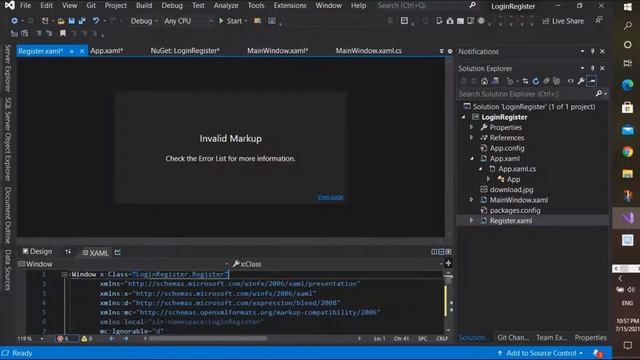Click the Solution Explorer Refresh icon

coord(536,81)
